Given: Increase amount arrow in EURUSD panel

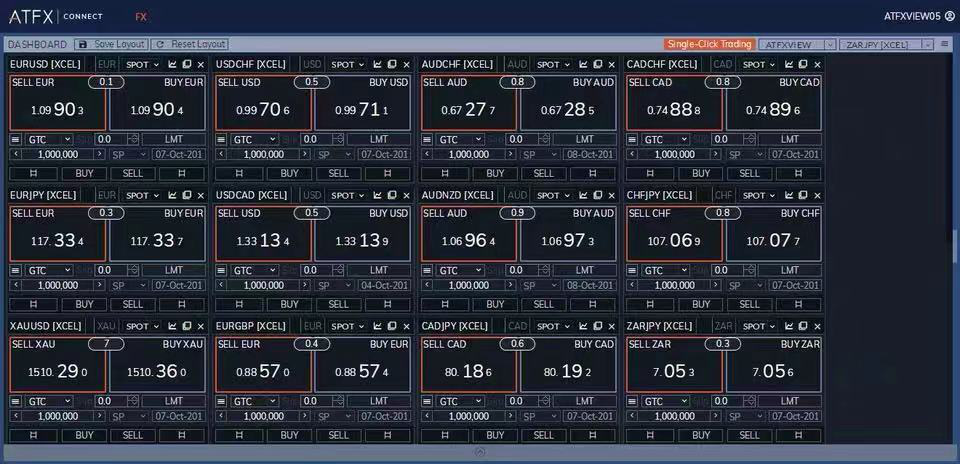Looking at the screenshot, I should point(100,155).
